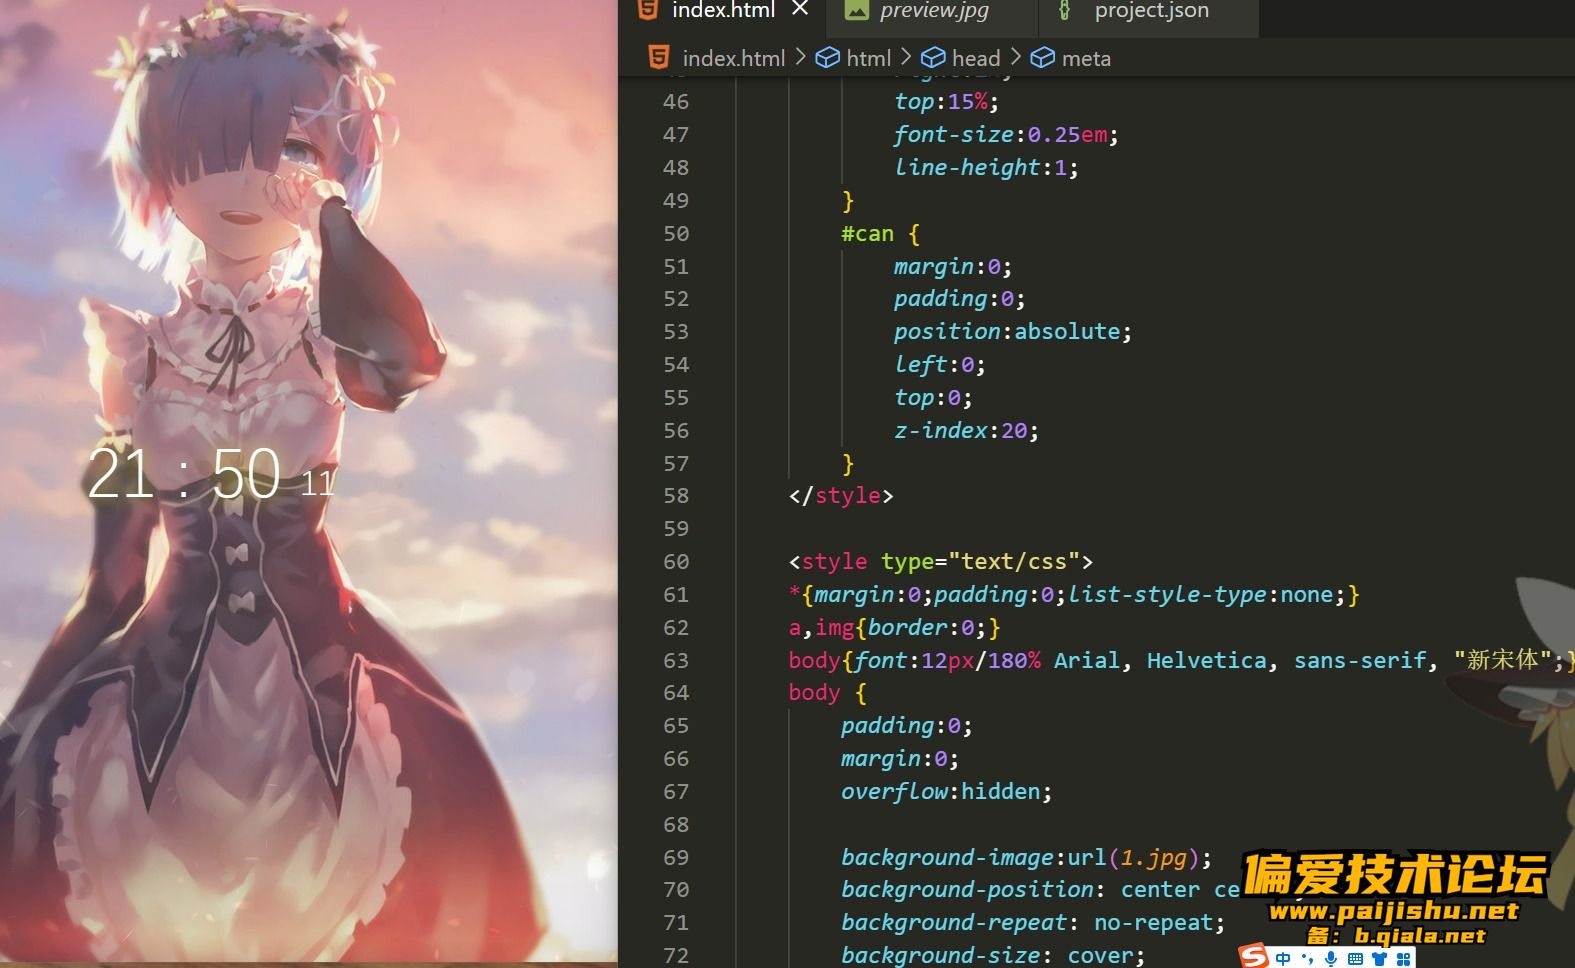Click 'background-image:url(1.jpg);' on line 69
Image resolution: width=1575 pixels, height=968 pixels.
click(x=1026, y=857)
